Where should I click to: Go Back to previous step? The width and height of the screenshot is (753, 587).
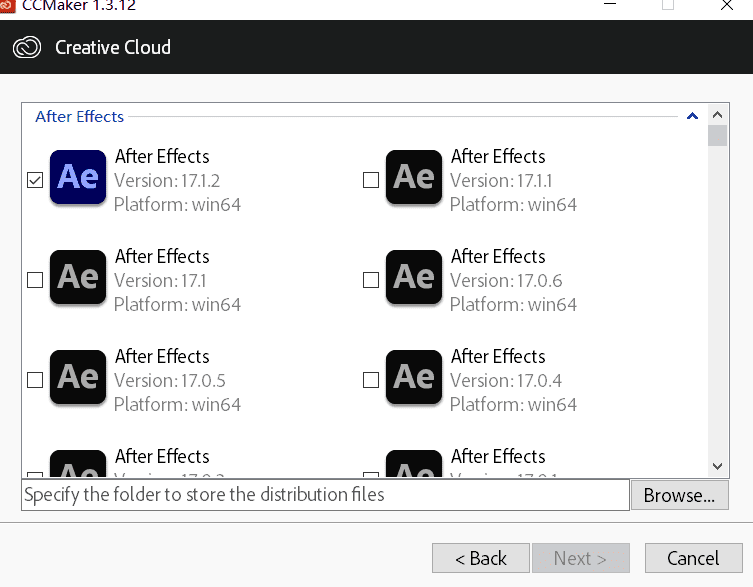pyautogui.click(x=481, y=558)
